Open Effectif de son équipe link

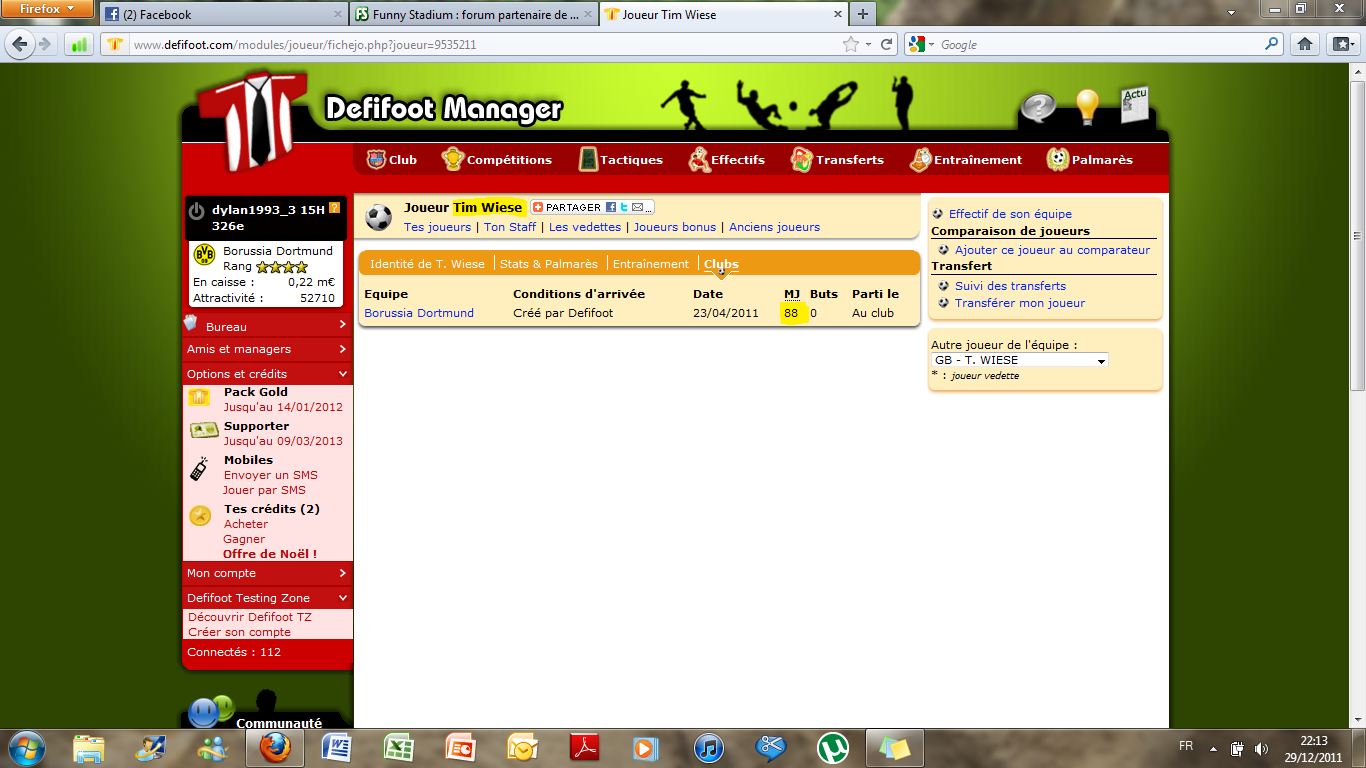point(1010,214)
